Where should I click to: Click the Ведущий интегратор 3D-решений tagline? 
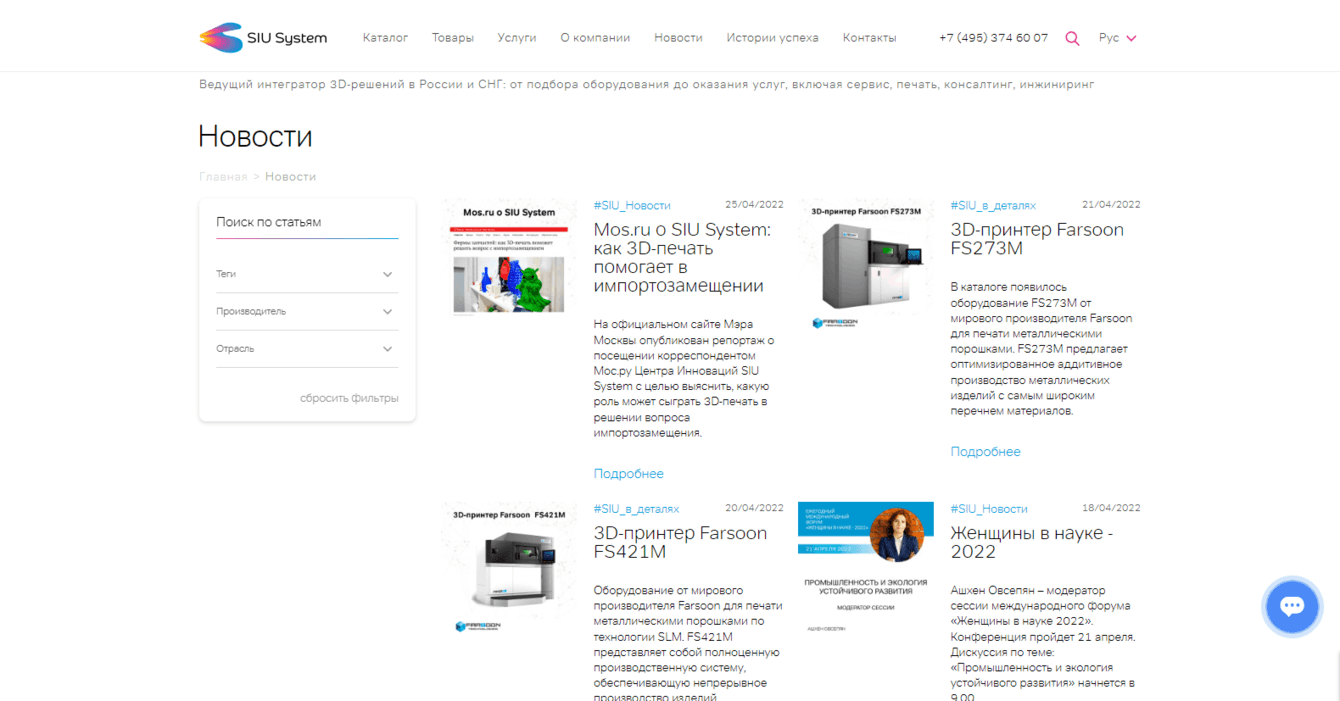coord(646,84)
